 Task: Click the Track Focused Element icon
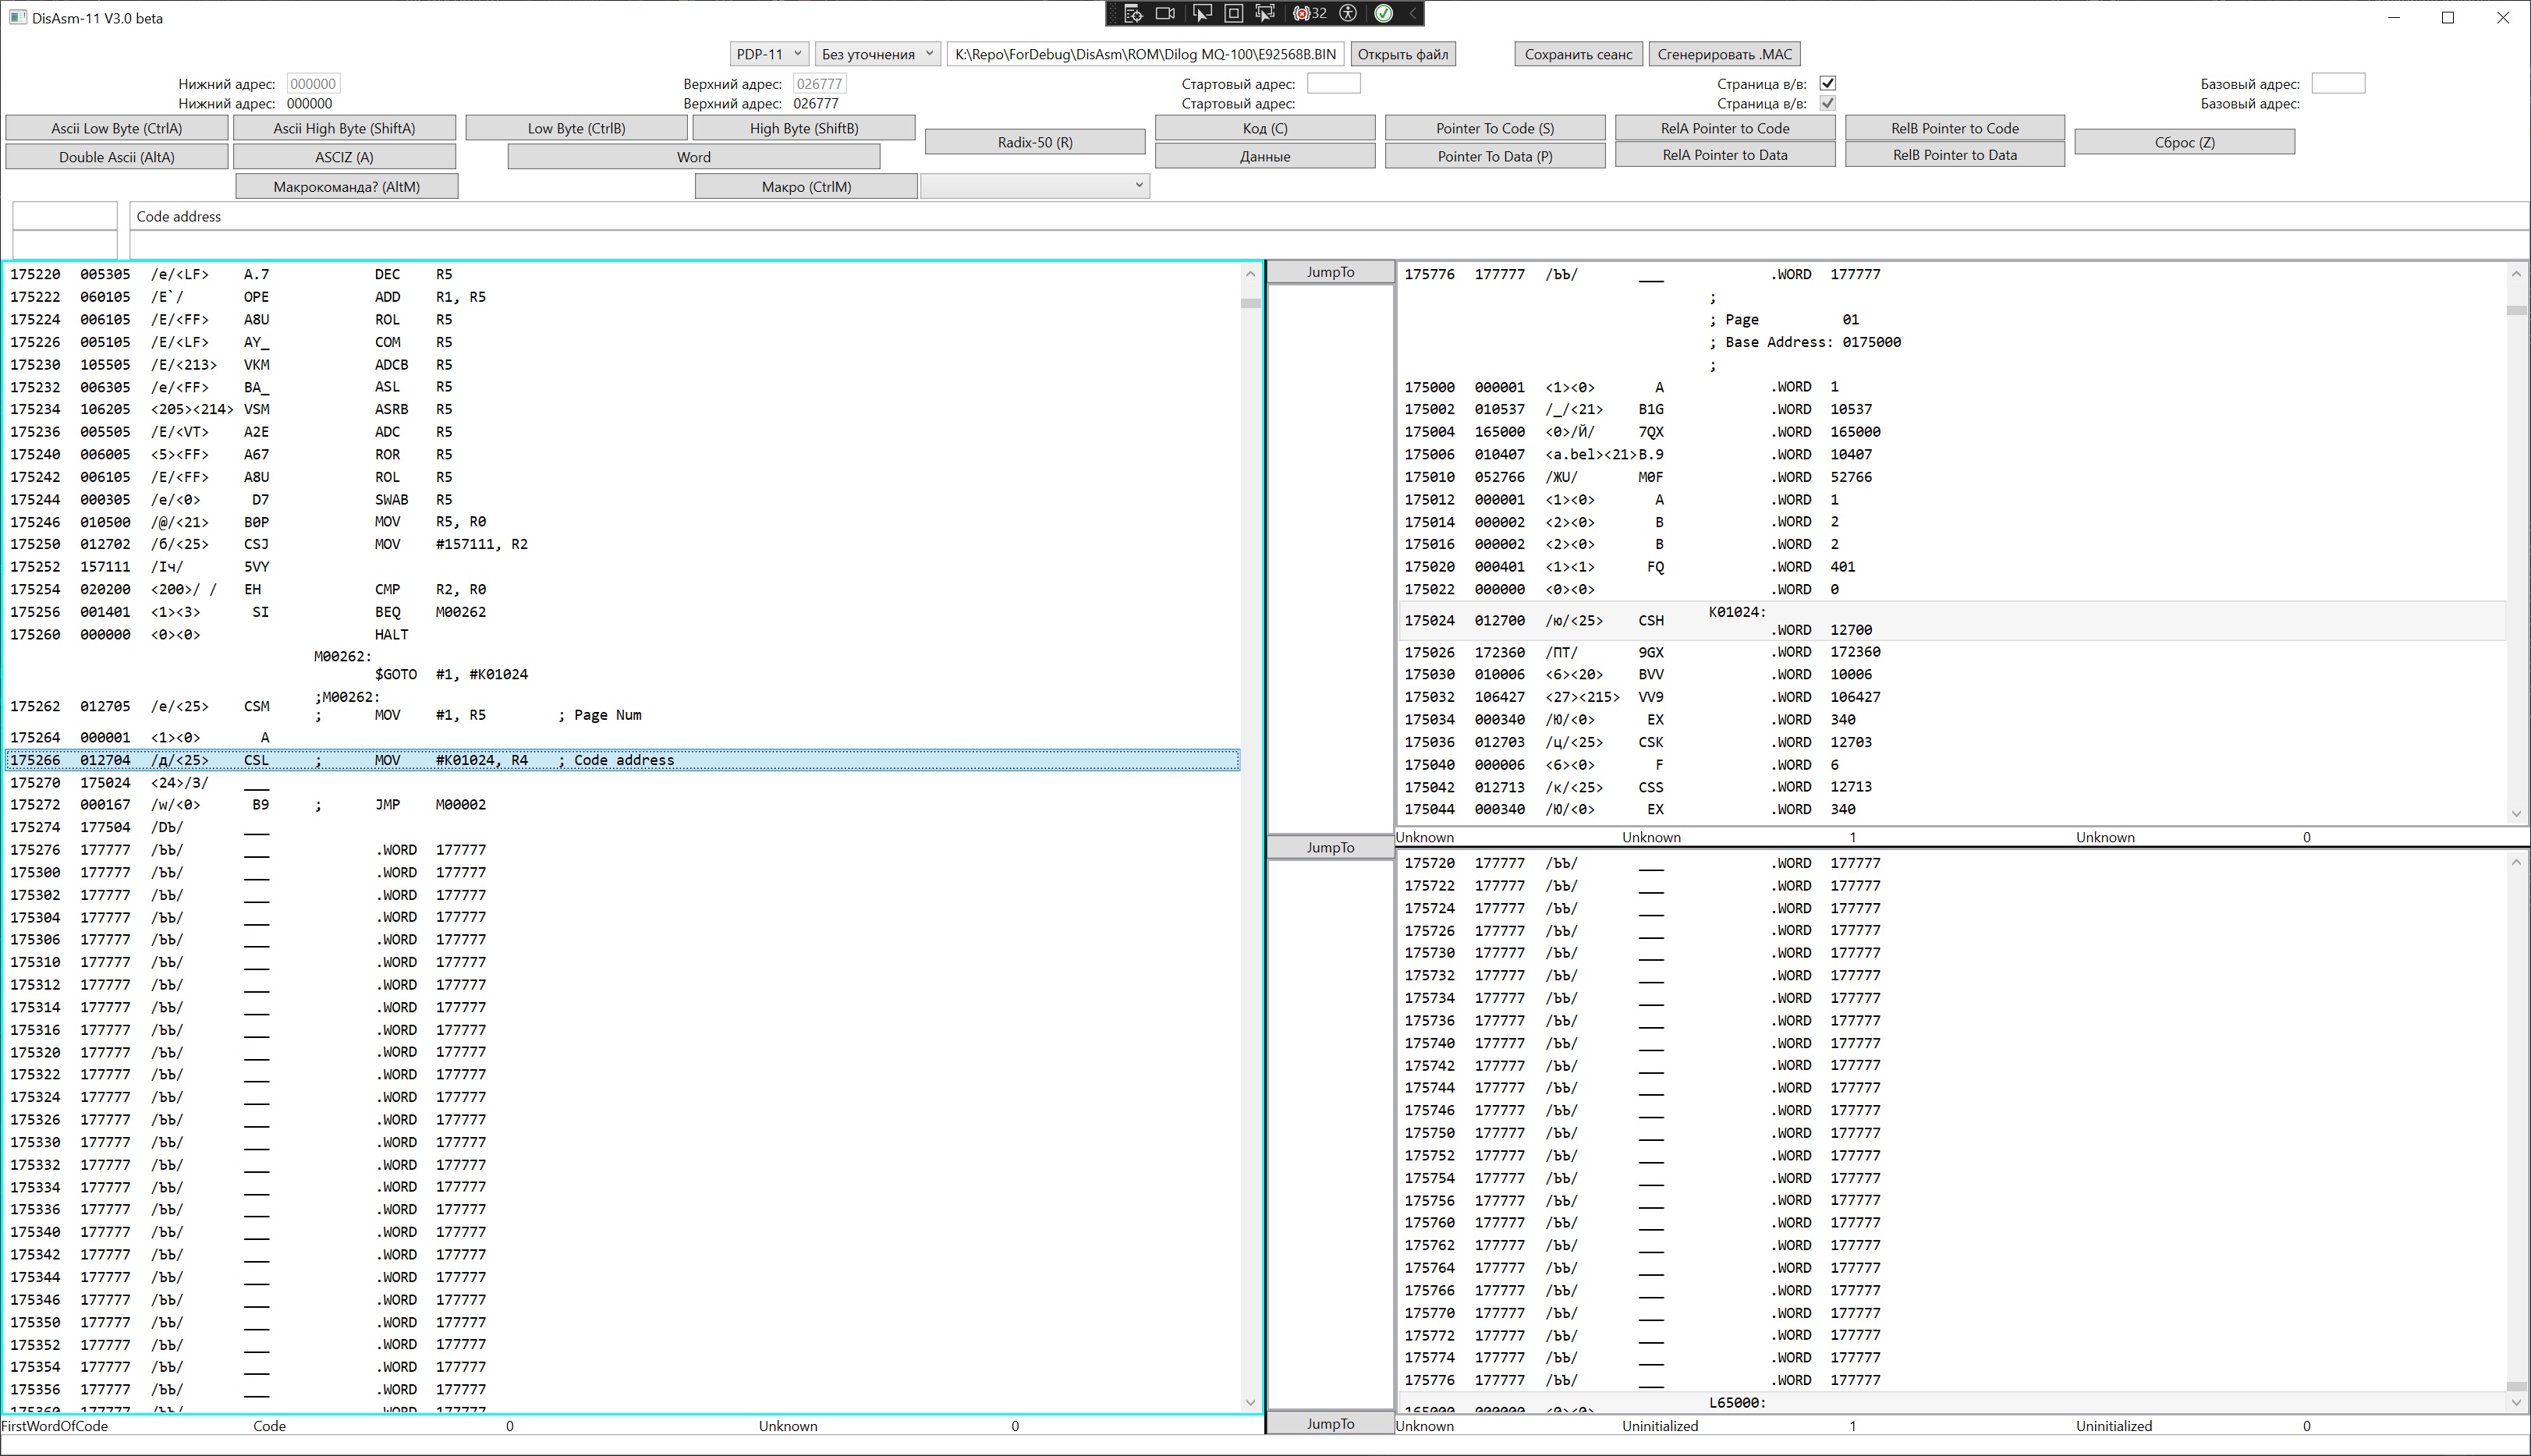pyautogui.click(x=1266, y=13)
